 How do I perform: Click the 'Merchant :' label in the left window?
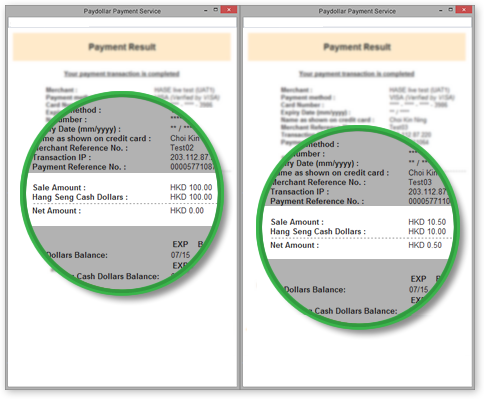tap(62, 90)
